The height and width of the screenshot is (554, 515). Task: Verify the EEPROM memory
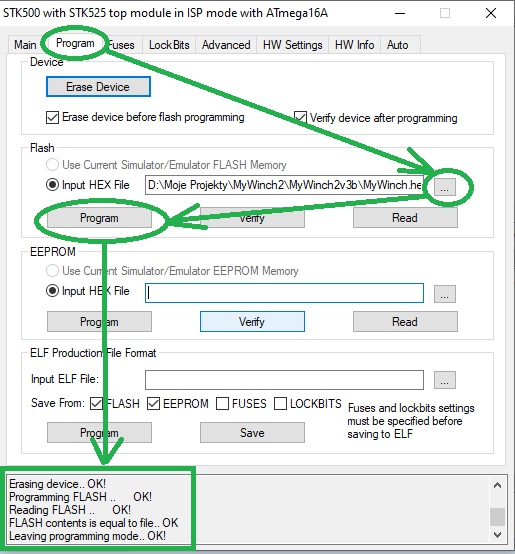pyautogui.click(x=252, y=322)
